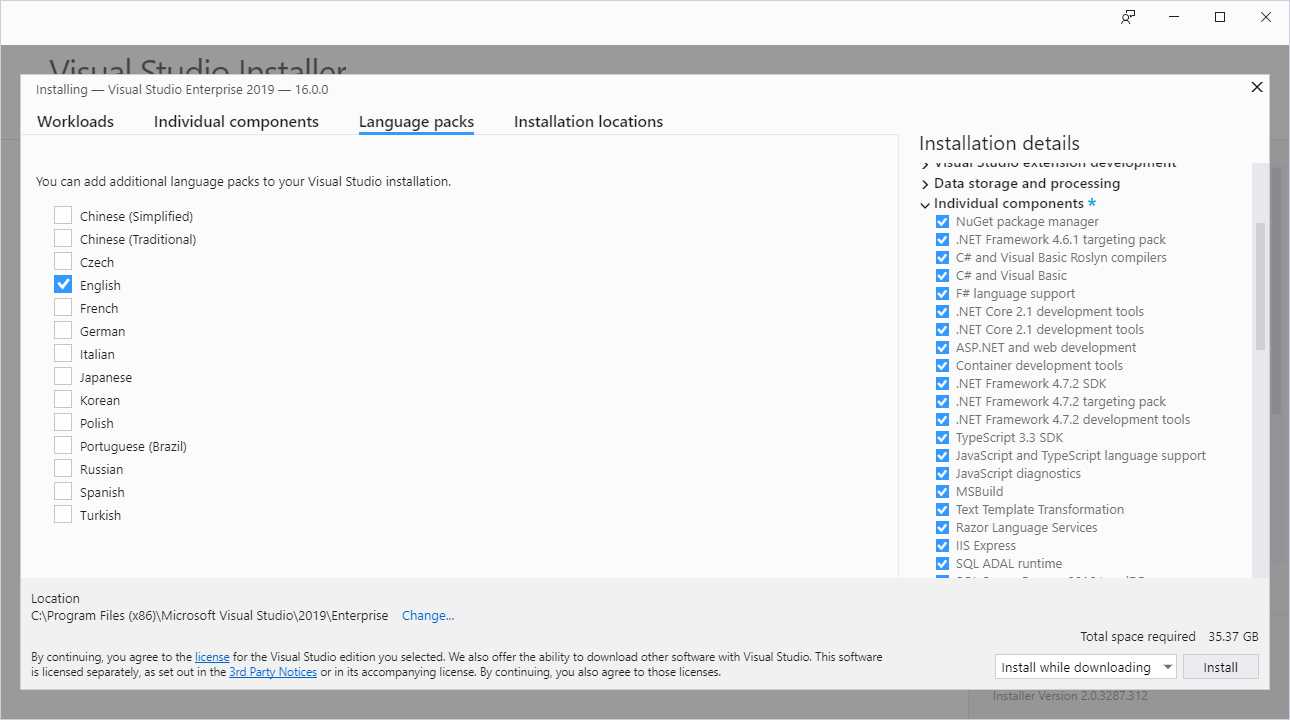Select the French language pack checkbox
This screenshot has width=1290, height=720.
[x=63, y=307]
